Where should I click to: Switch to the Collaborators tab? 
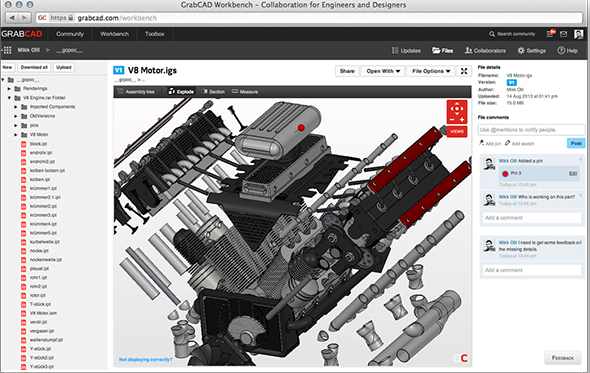[485, 50]
